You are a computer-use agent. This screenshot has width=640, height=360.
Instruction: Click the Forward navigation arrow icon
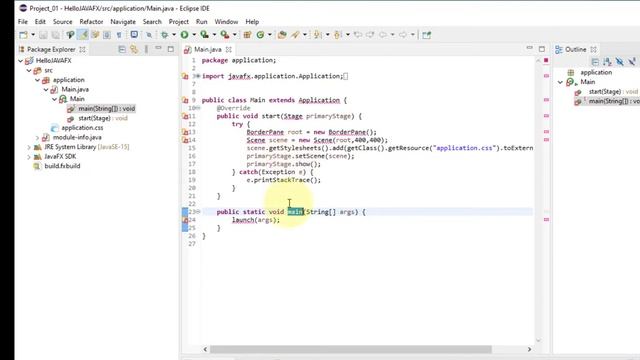402,35
